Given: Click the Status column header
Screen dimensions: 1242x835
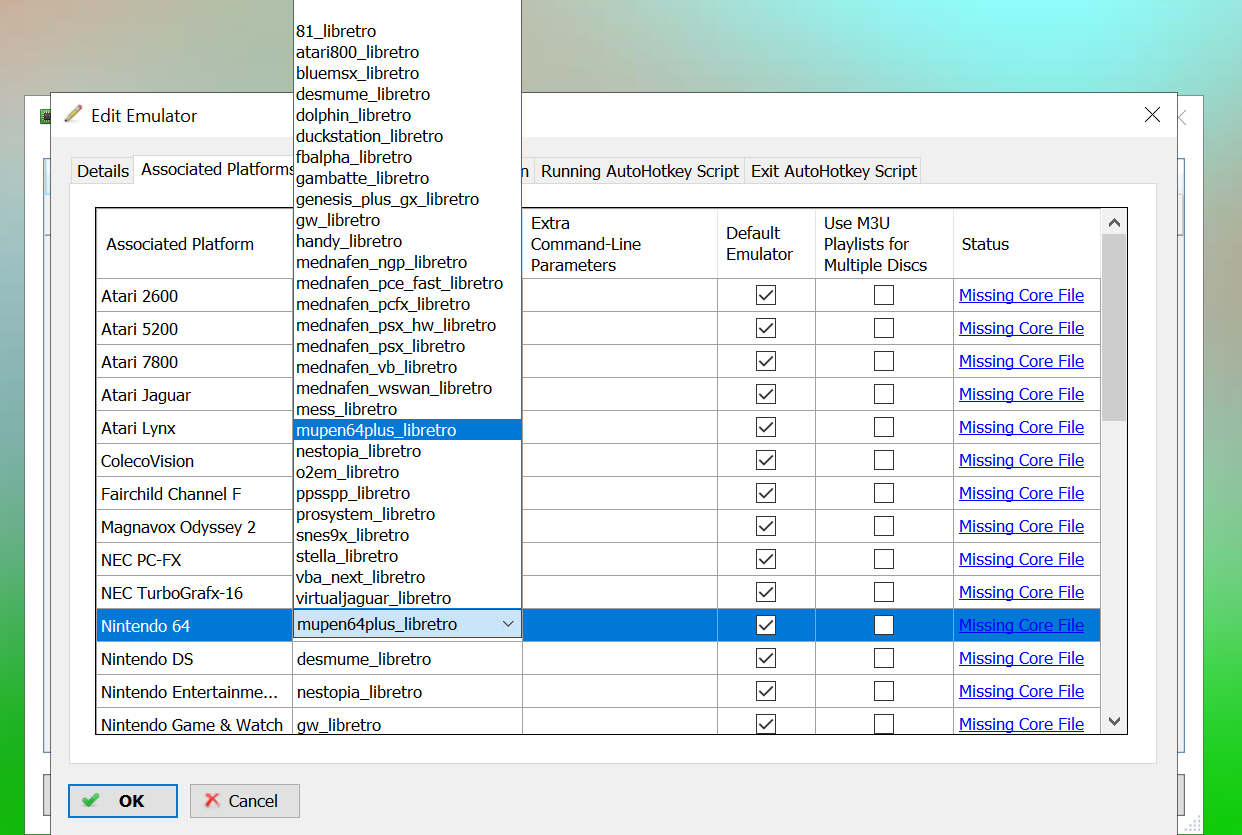Looking at the screenshot, I should coord(1027,244).
